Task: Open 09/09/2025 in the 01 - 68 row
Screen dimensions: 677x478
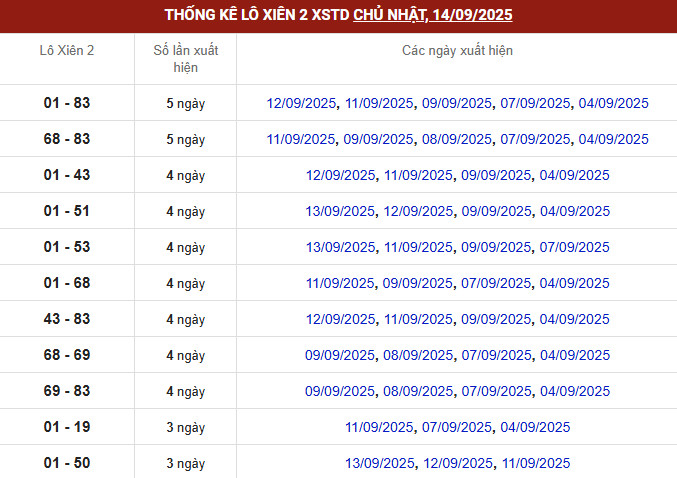Action: (x=418, y=283)
